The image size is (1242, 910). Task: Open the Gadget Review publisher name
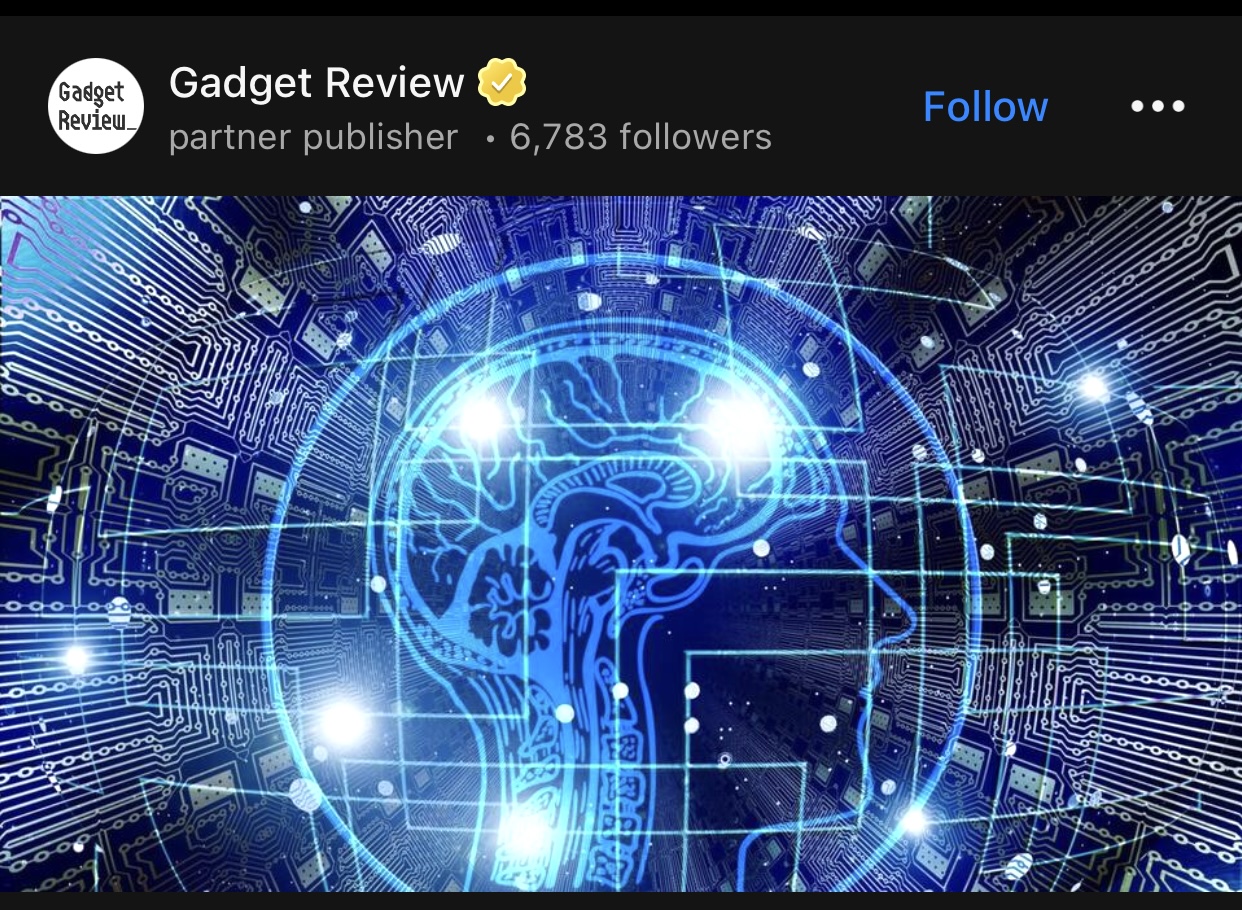click(317, 83)
